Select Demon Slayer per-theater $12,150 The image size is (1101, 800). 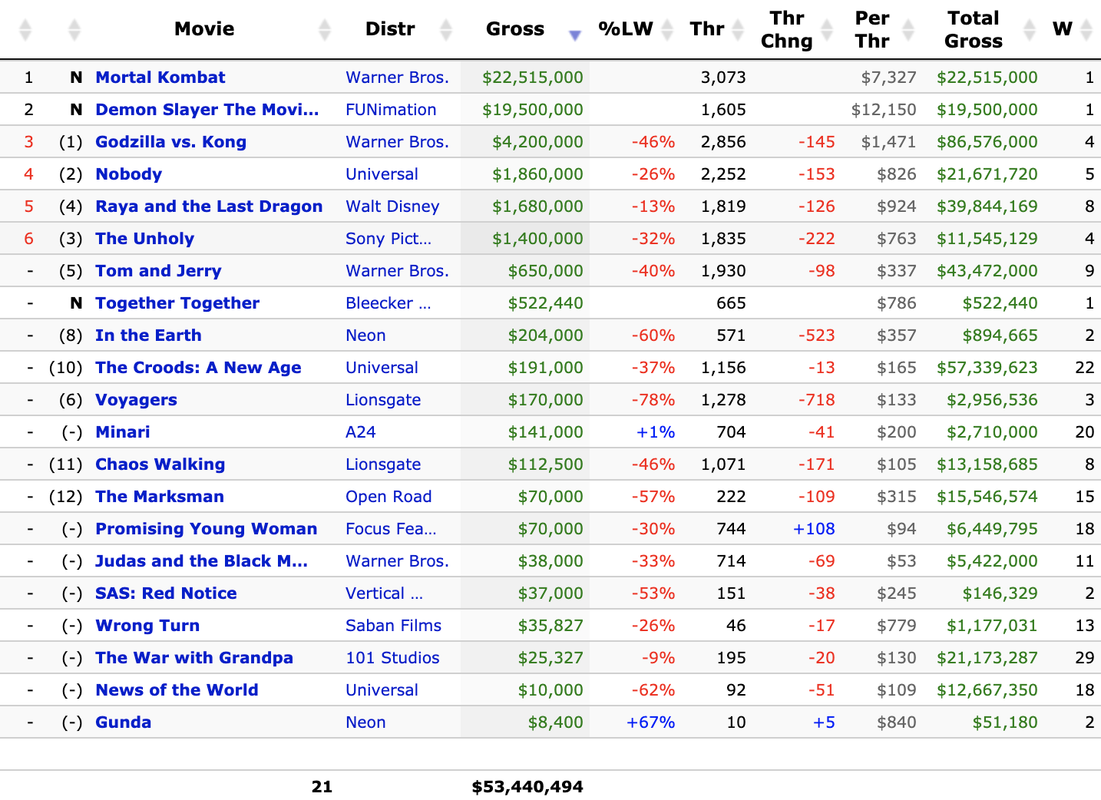coord(883,110)
